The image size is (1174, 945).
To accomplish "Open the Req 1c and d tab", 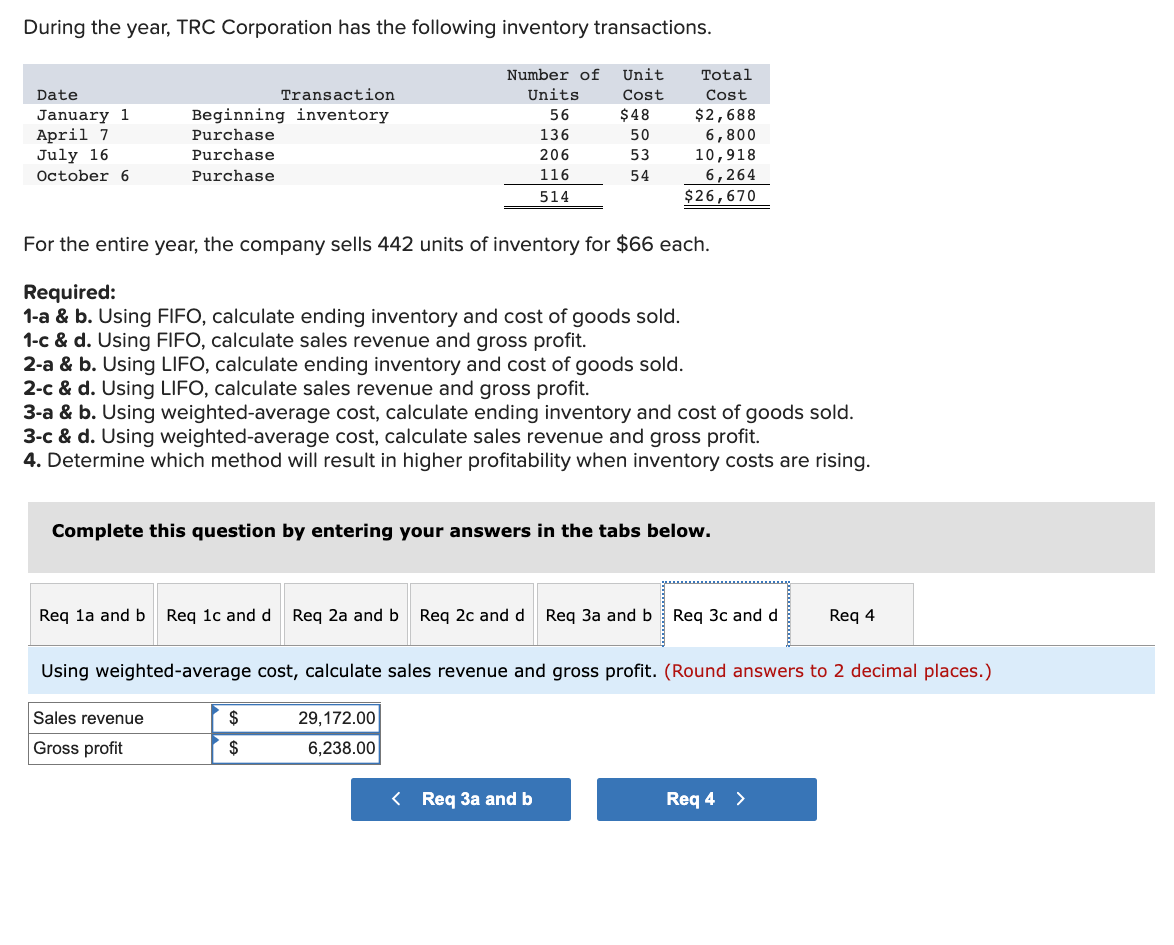I will pos(218,614).
